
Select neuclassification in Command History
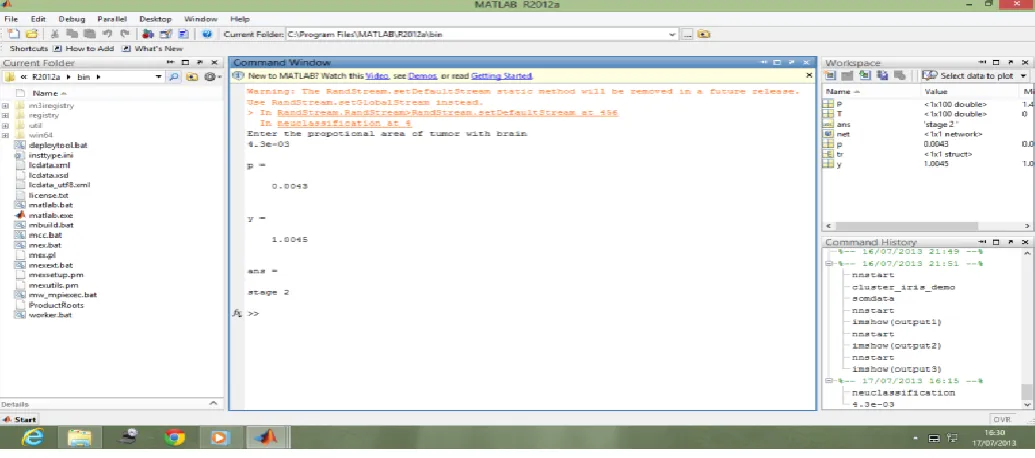pos(903,392)
